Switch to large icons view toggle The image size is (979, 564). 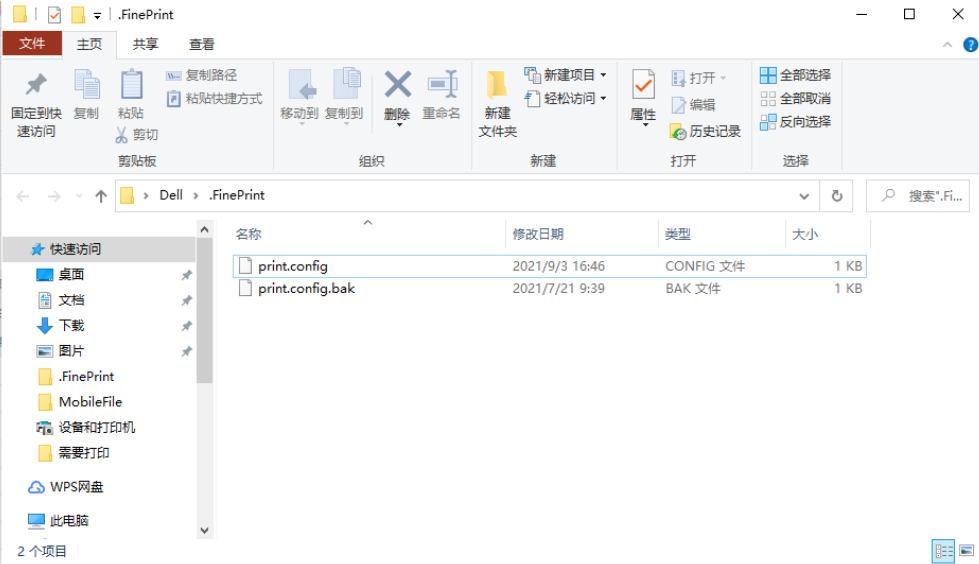click(966, 550)
